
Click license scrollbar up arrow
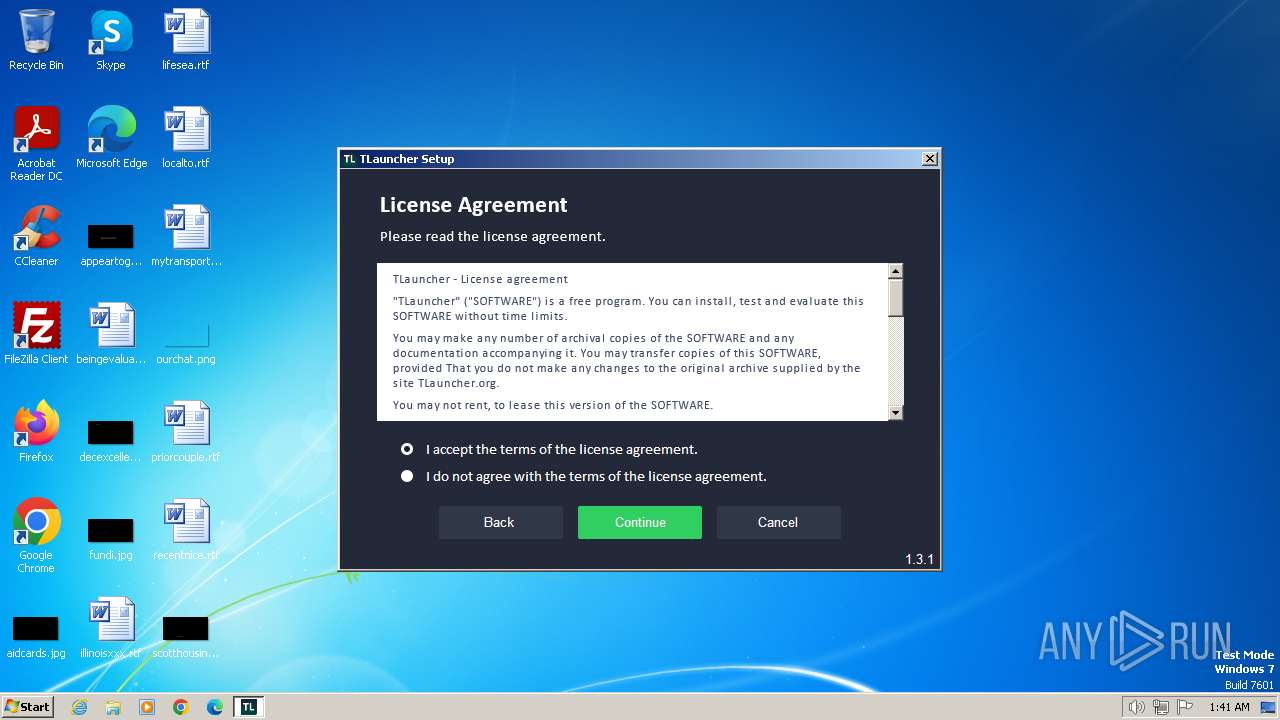(x=896, y=271)
